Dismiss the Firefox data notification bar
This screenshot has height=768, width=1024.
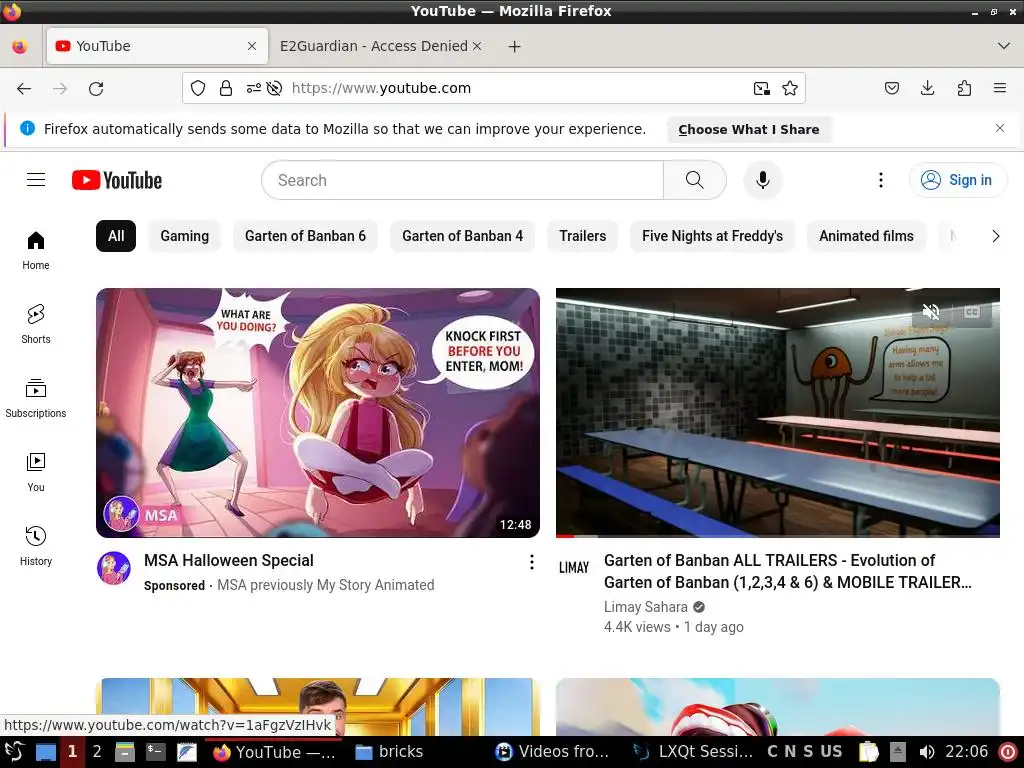point(1000,128)
